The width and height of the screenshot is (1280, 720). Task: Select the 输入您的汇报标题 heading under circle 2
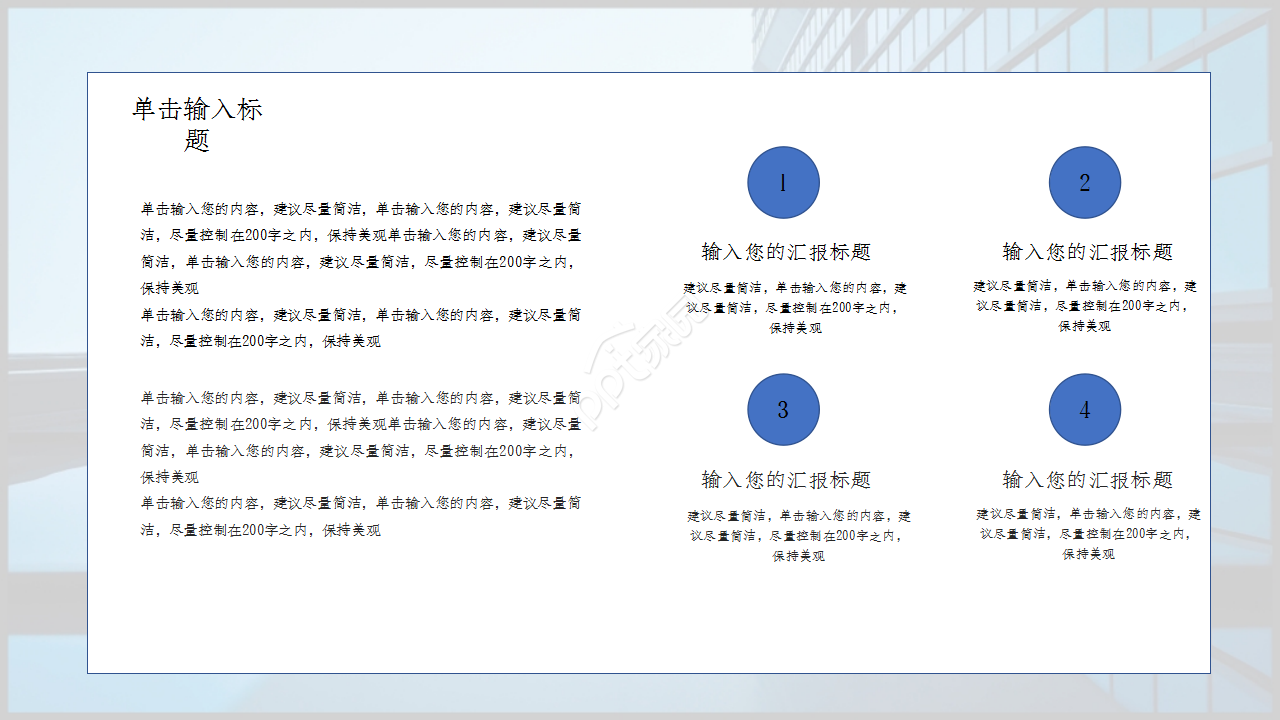[x=1085, y=252]
